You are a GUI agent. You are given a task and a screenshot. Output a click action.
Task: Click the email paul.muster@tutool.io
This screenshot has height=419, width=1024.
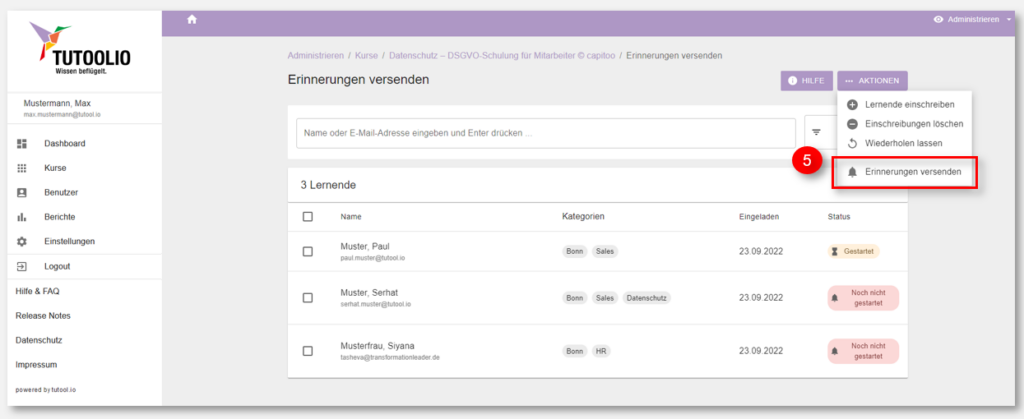[x=373, y=258]
